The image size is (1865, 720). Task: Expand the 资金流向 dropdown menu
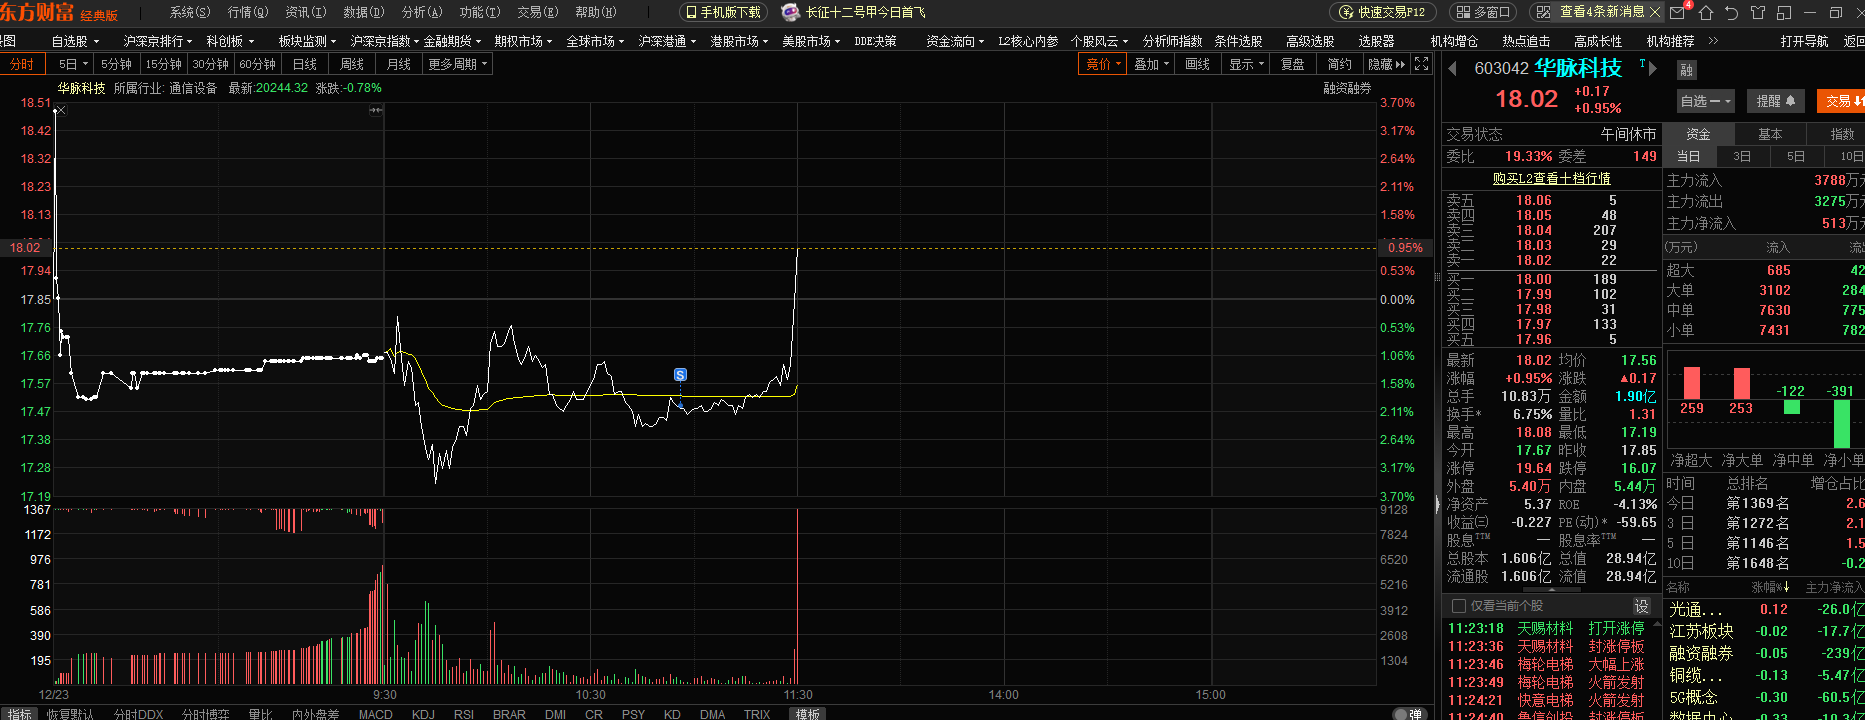(x=955, y=41)
